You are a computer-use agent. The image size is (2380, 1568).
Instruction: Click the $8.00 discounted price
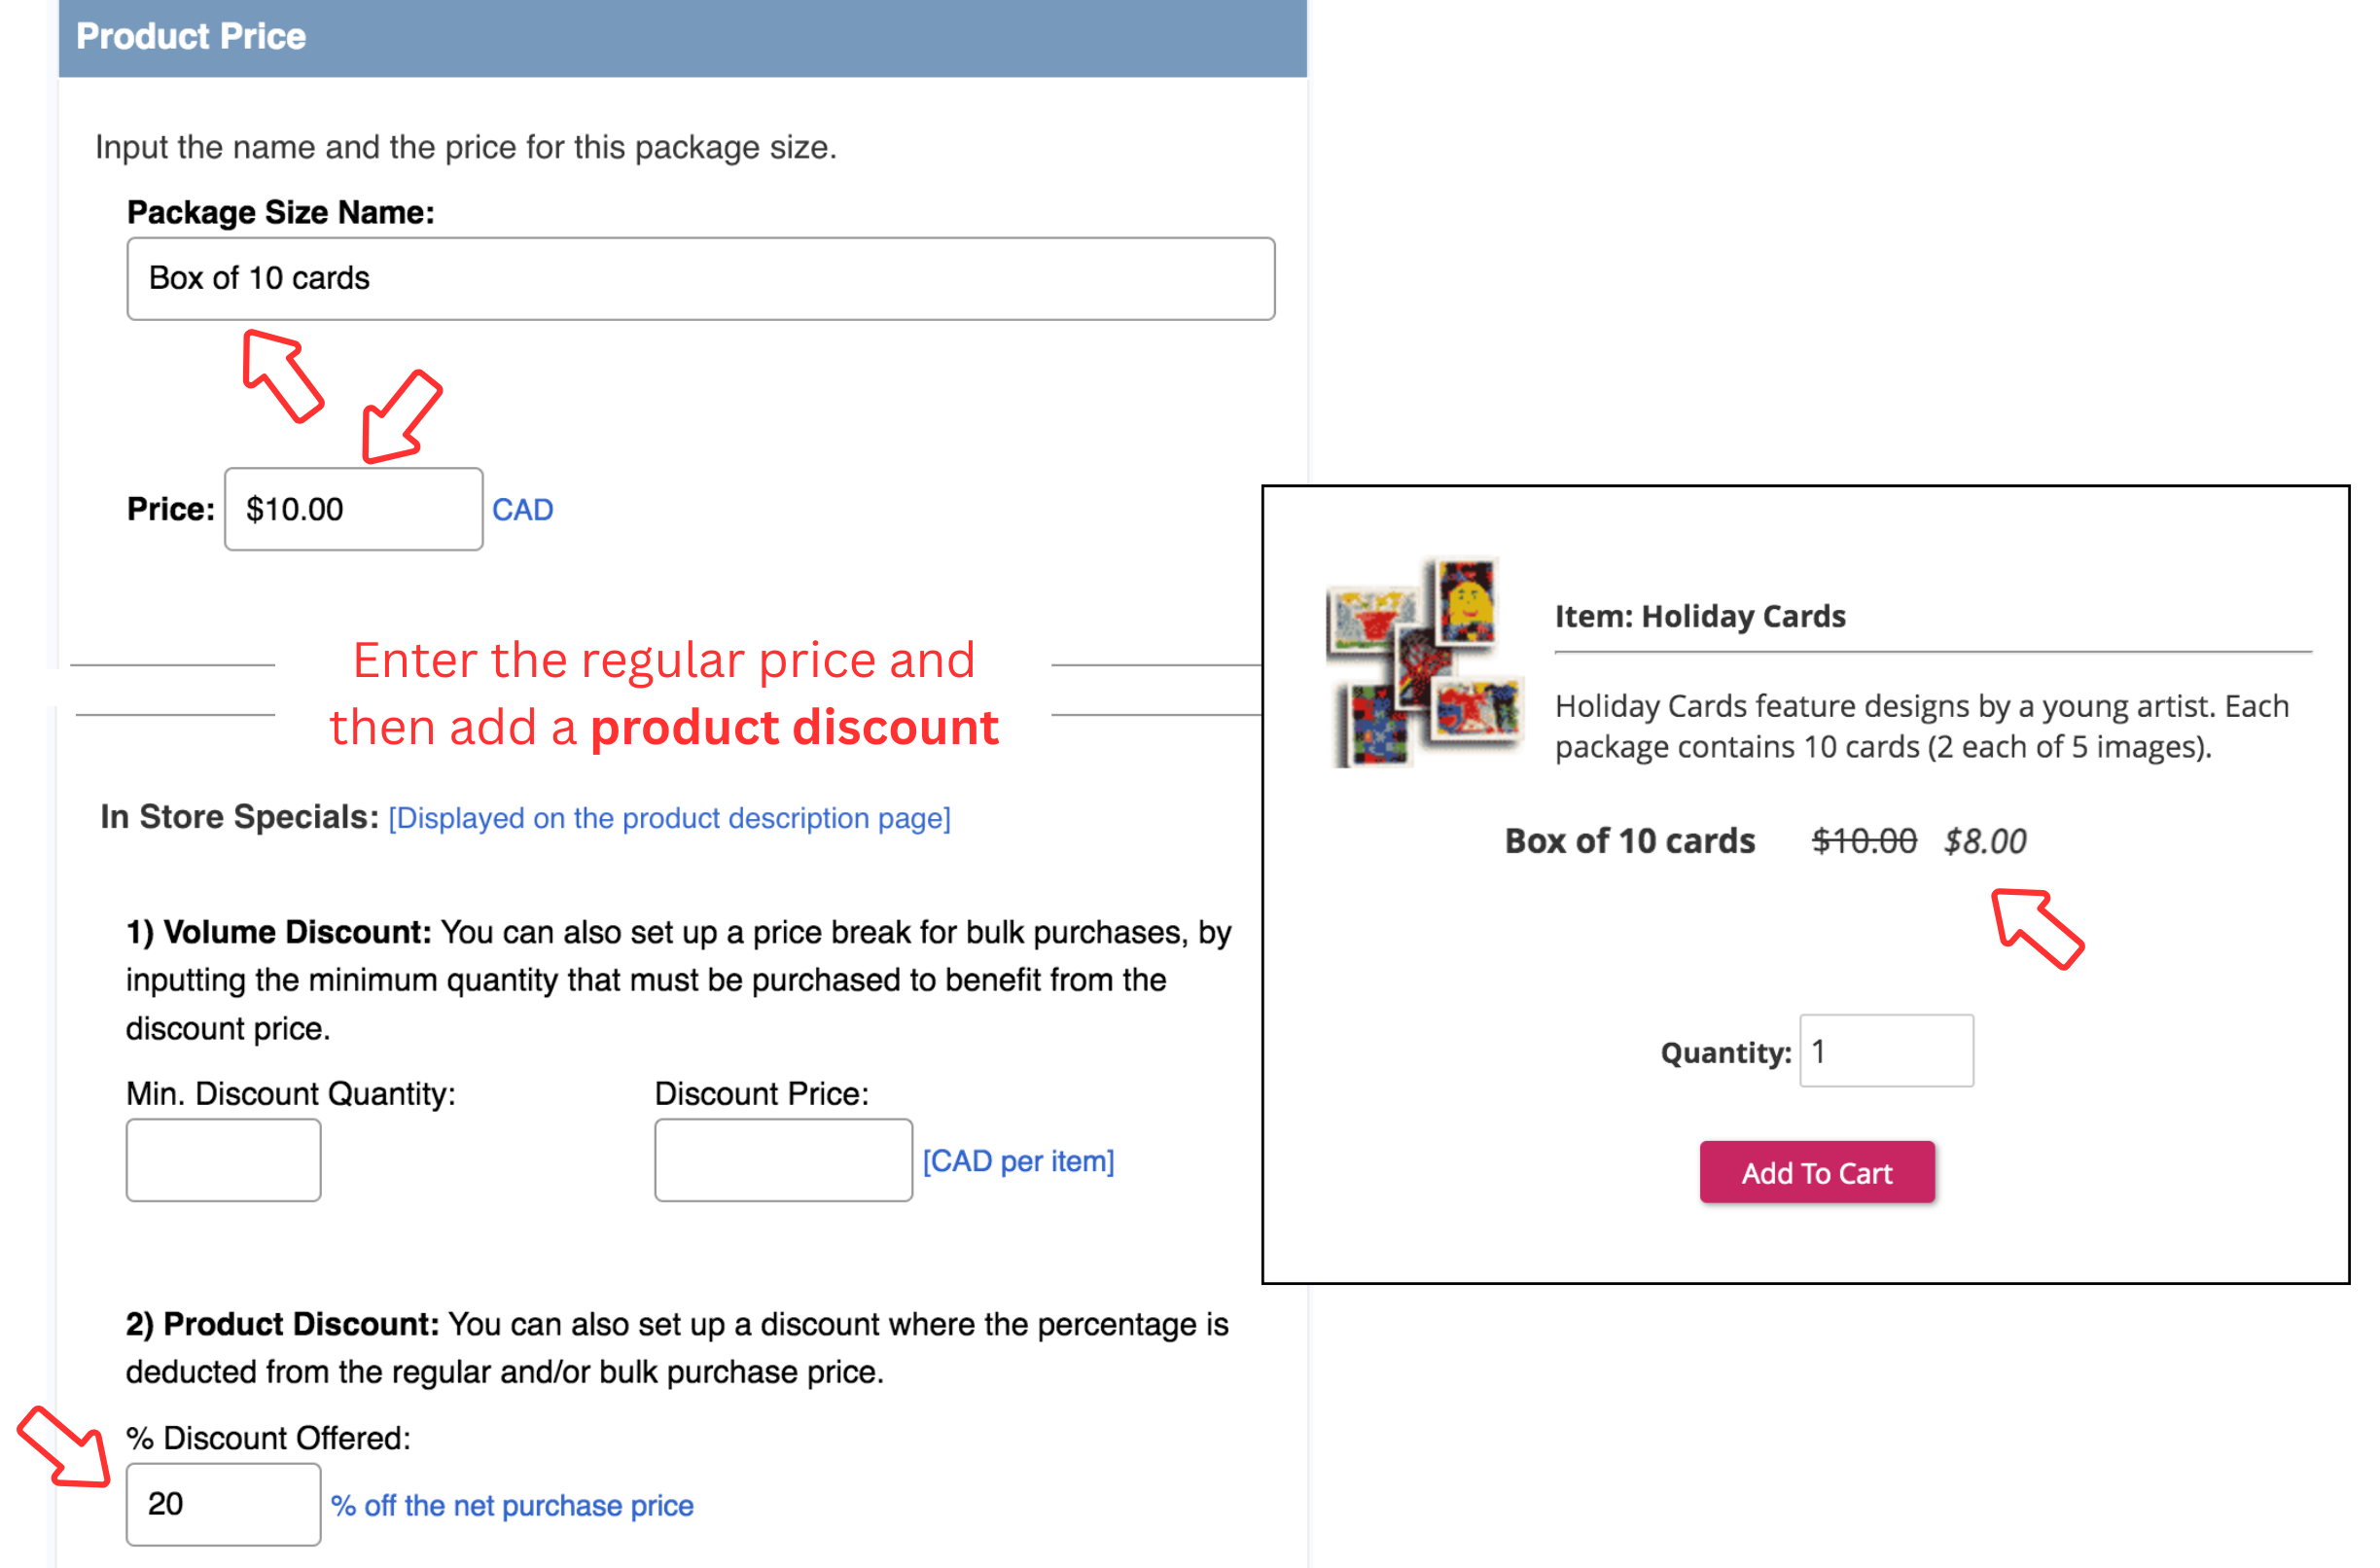tap(1985, 841)
